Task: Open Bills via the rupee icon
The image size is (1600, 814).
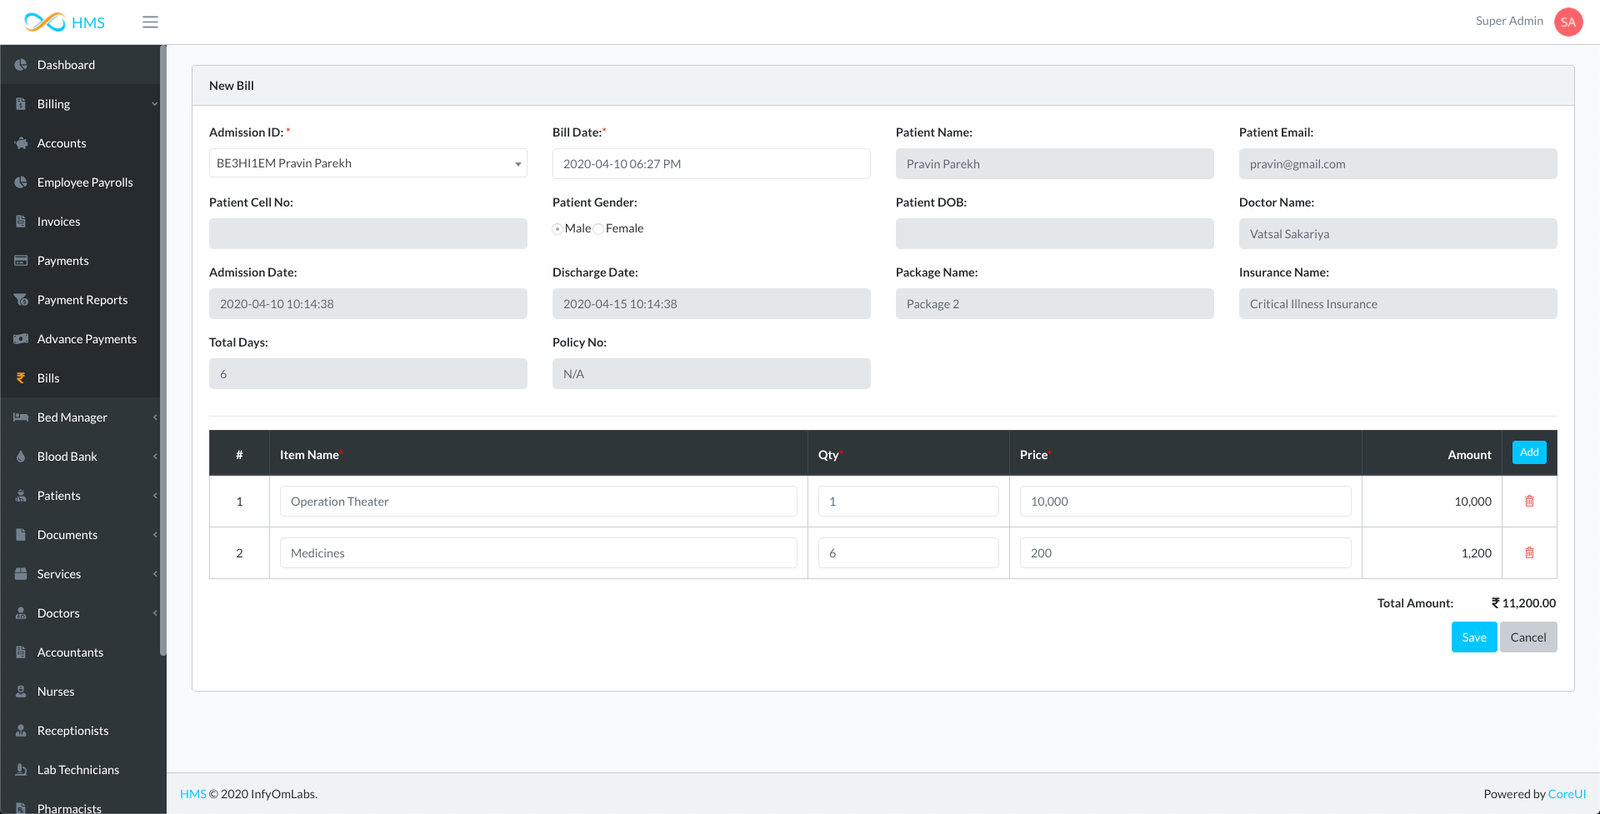Action: 21,378
